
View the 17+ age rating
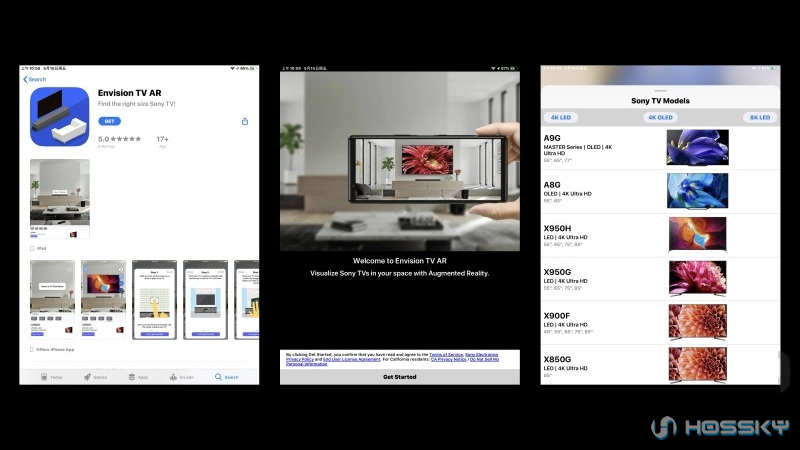point(162,141)
